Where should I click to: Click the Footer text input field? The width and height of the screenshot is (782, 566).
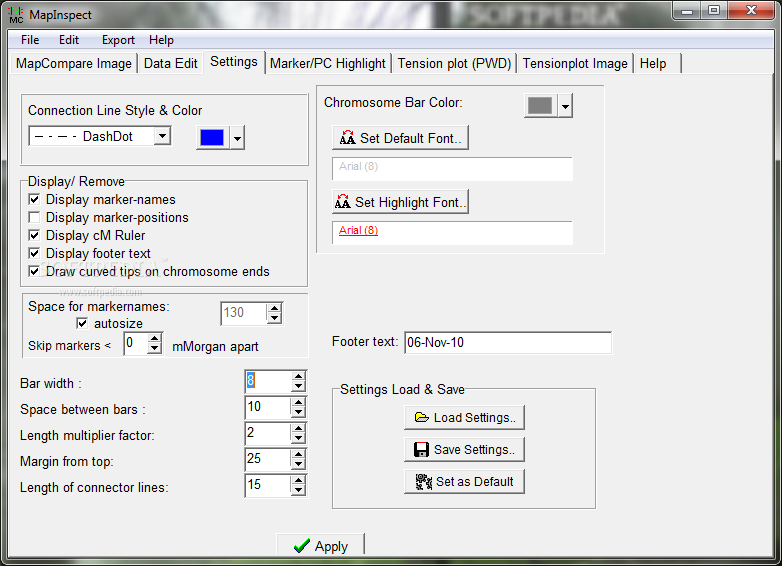[508, 343]
